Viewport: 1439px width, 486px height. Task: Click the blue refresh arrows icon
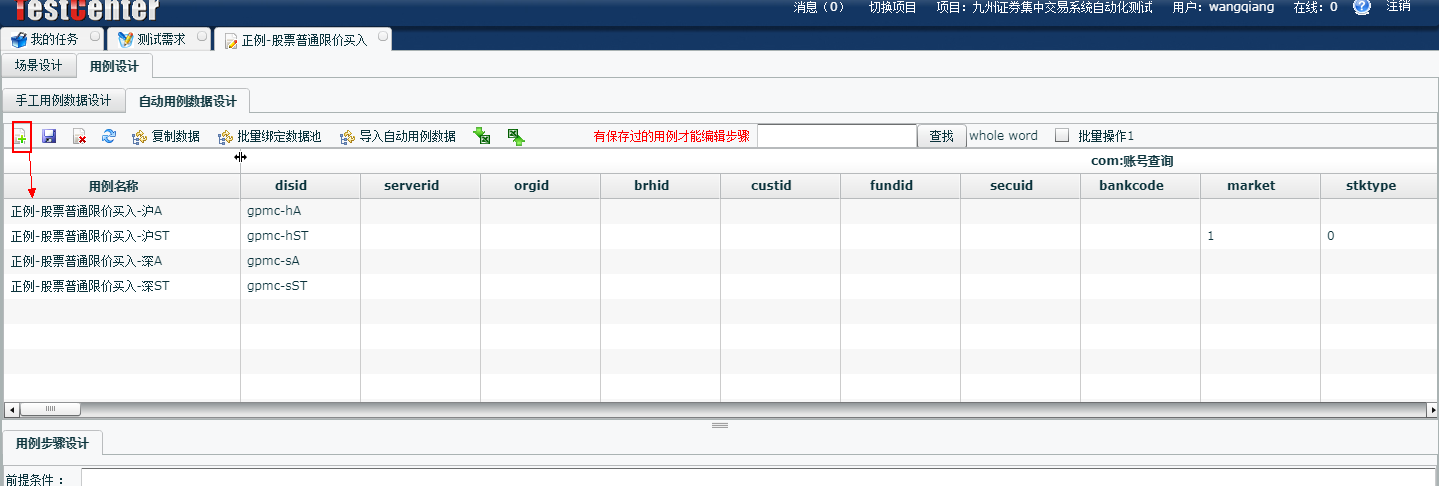[x=109, y=136]
